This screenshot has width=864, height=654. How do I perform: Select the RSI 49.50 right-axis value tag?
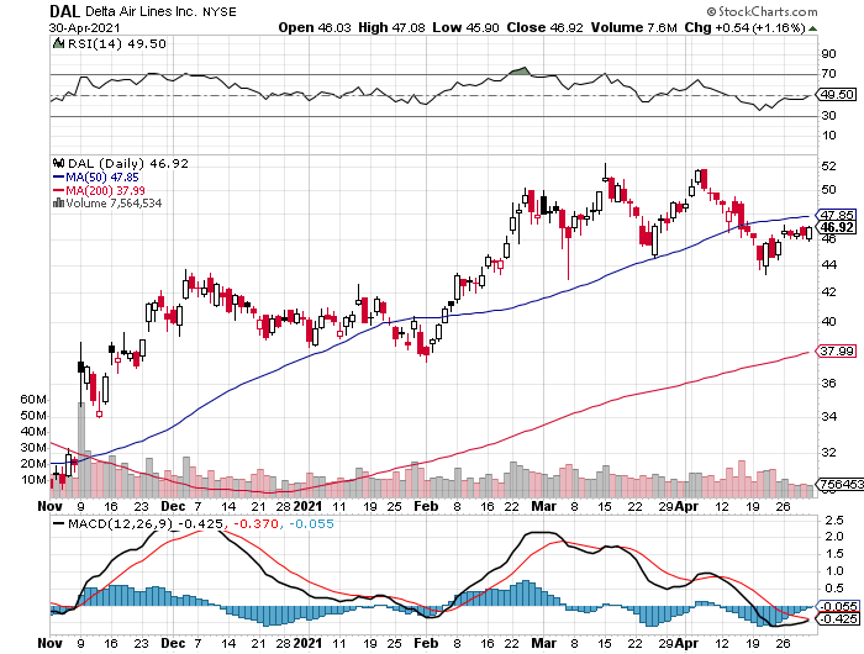838,95
